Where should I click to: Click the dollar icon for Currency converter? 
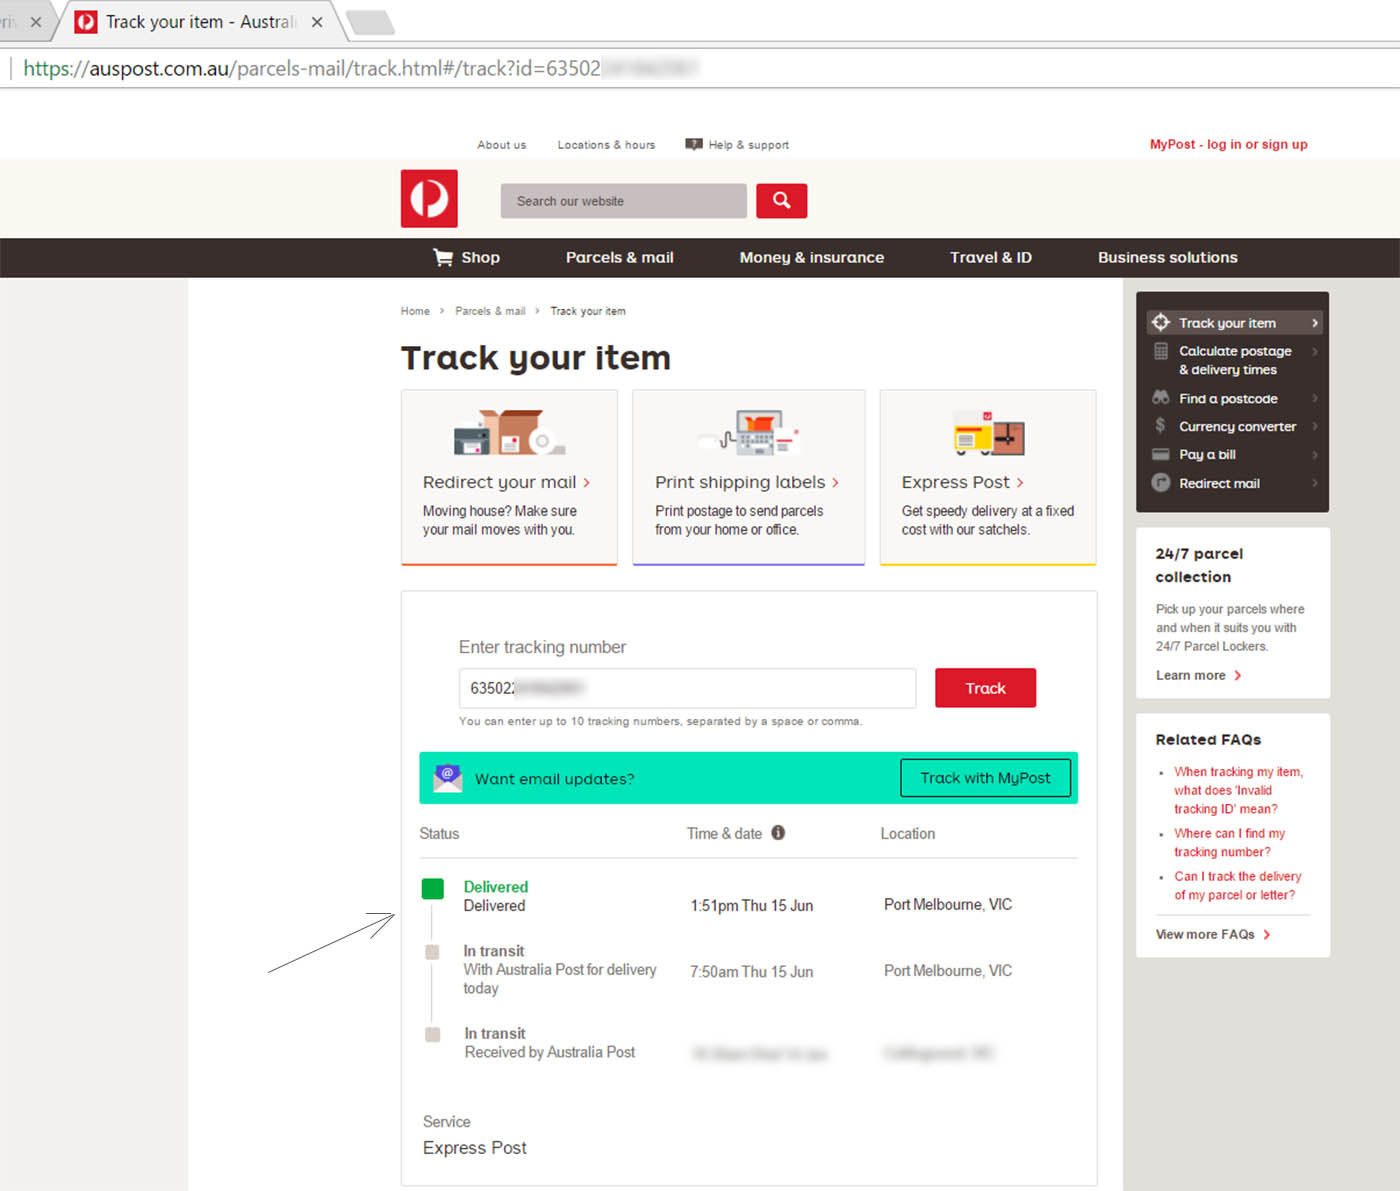(x=1160, y=425)
